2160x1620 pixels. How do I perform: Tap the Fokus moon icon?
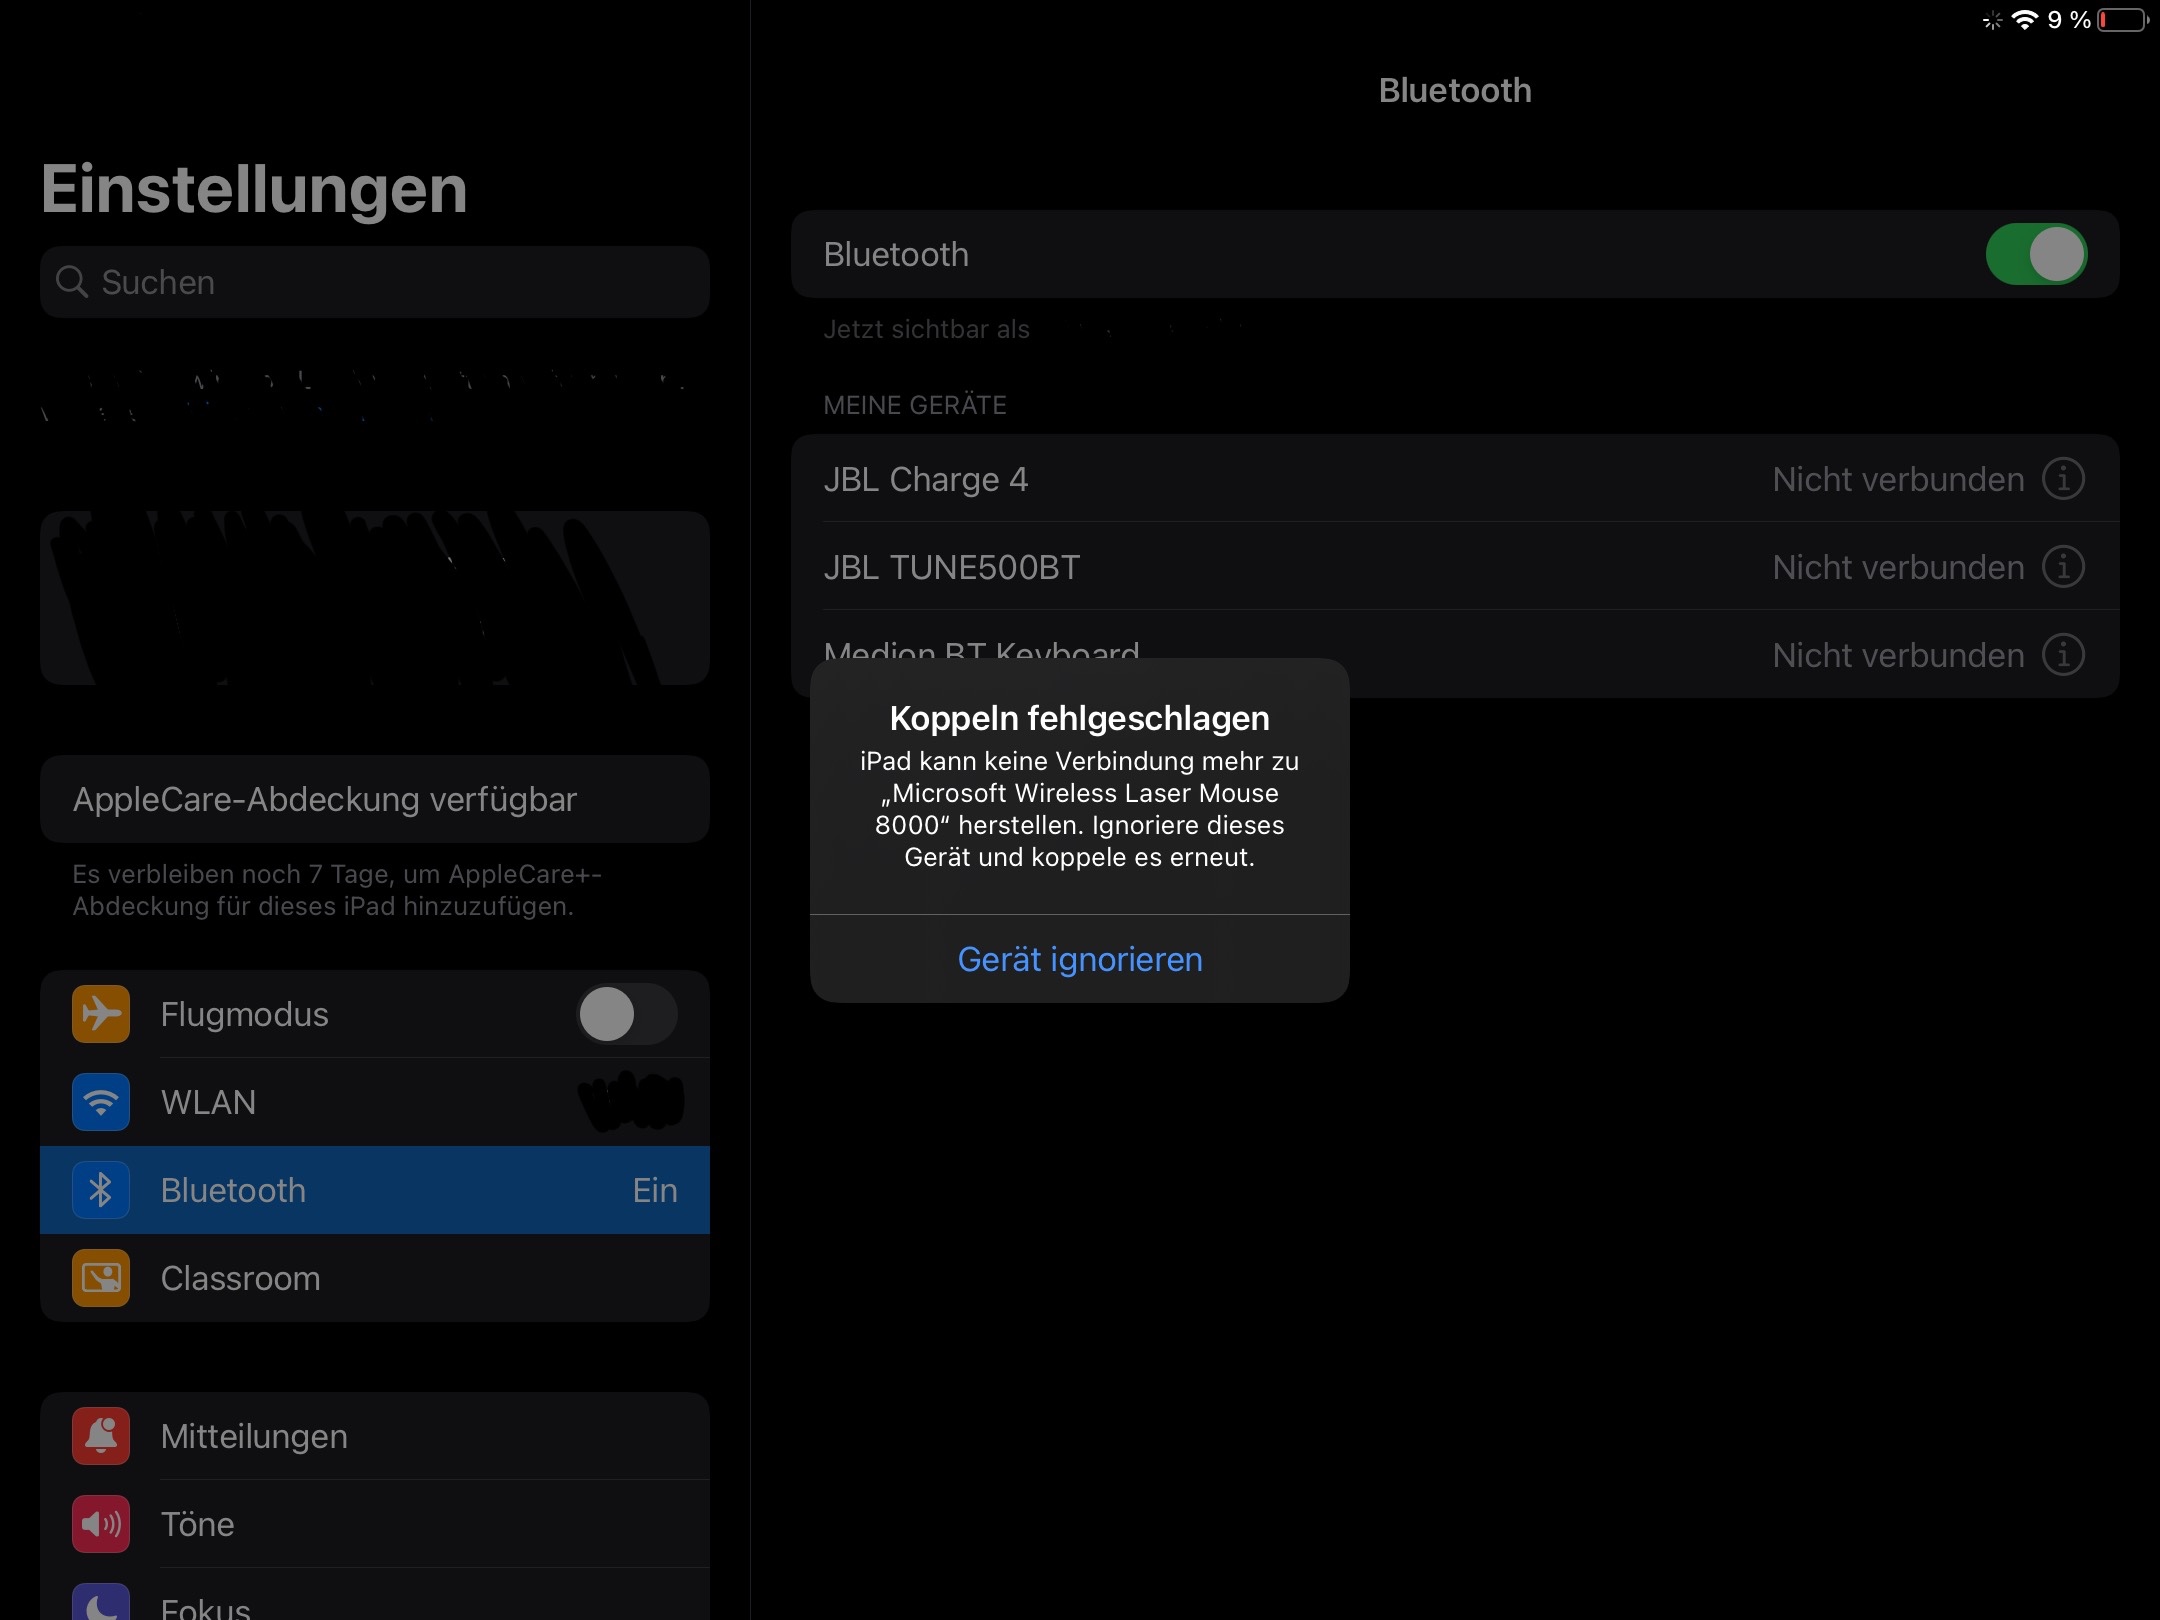pos(101,1602)
